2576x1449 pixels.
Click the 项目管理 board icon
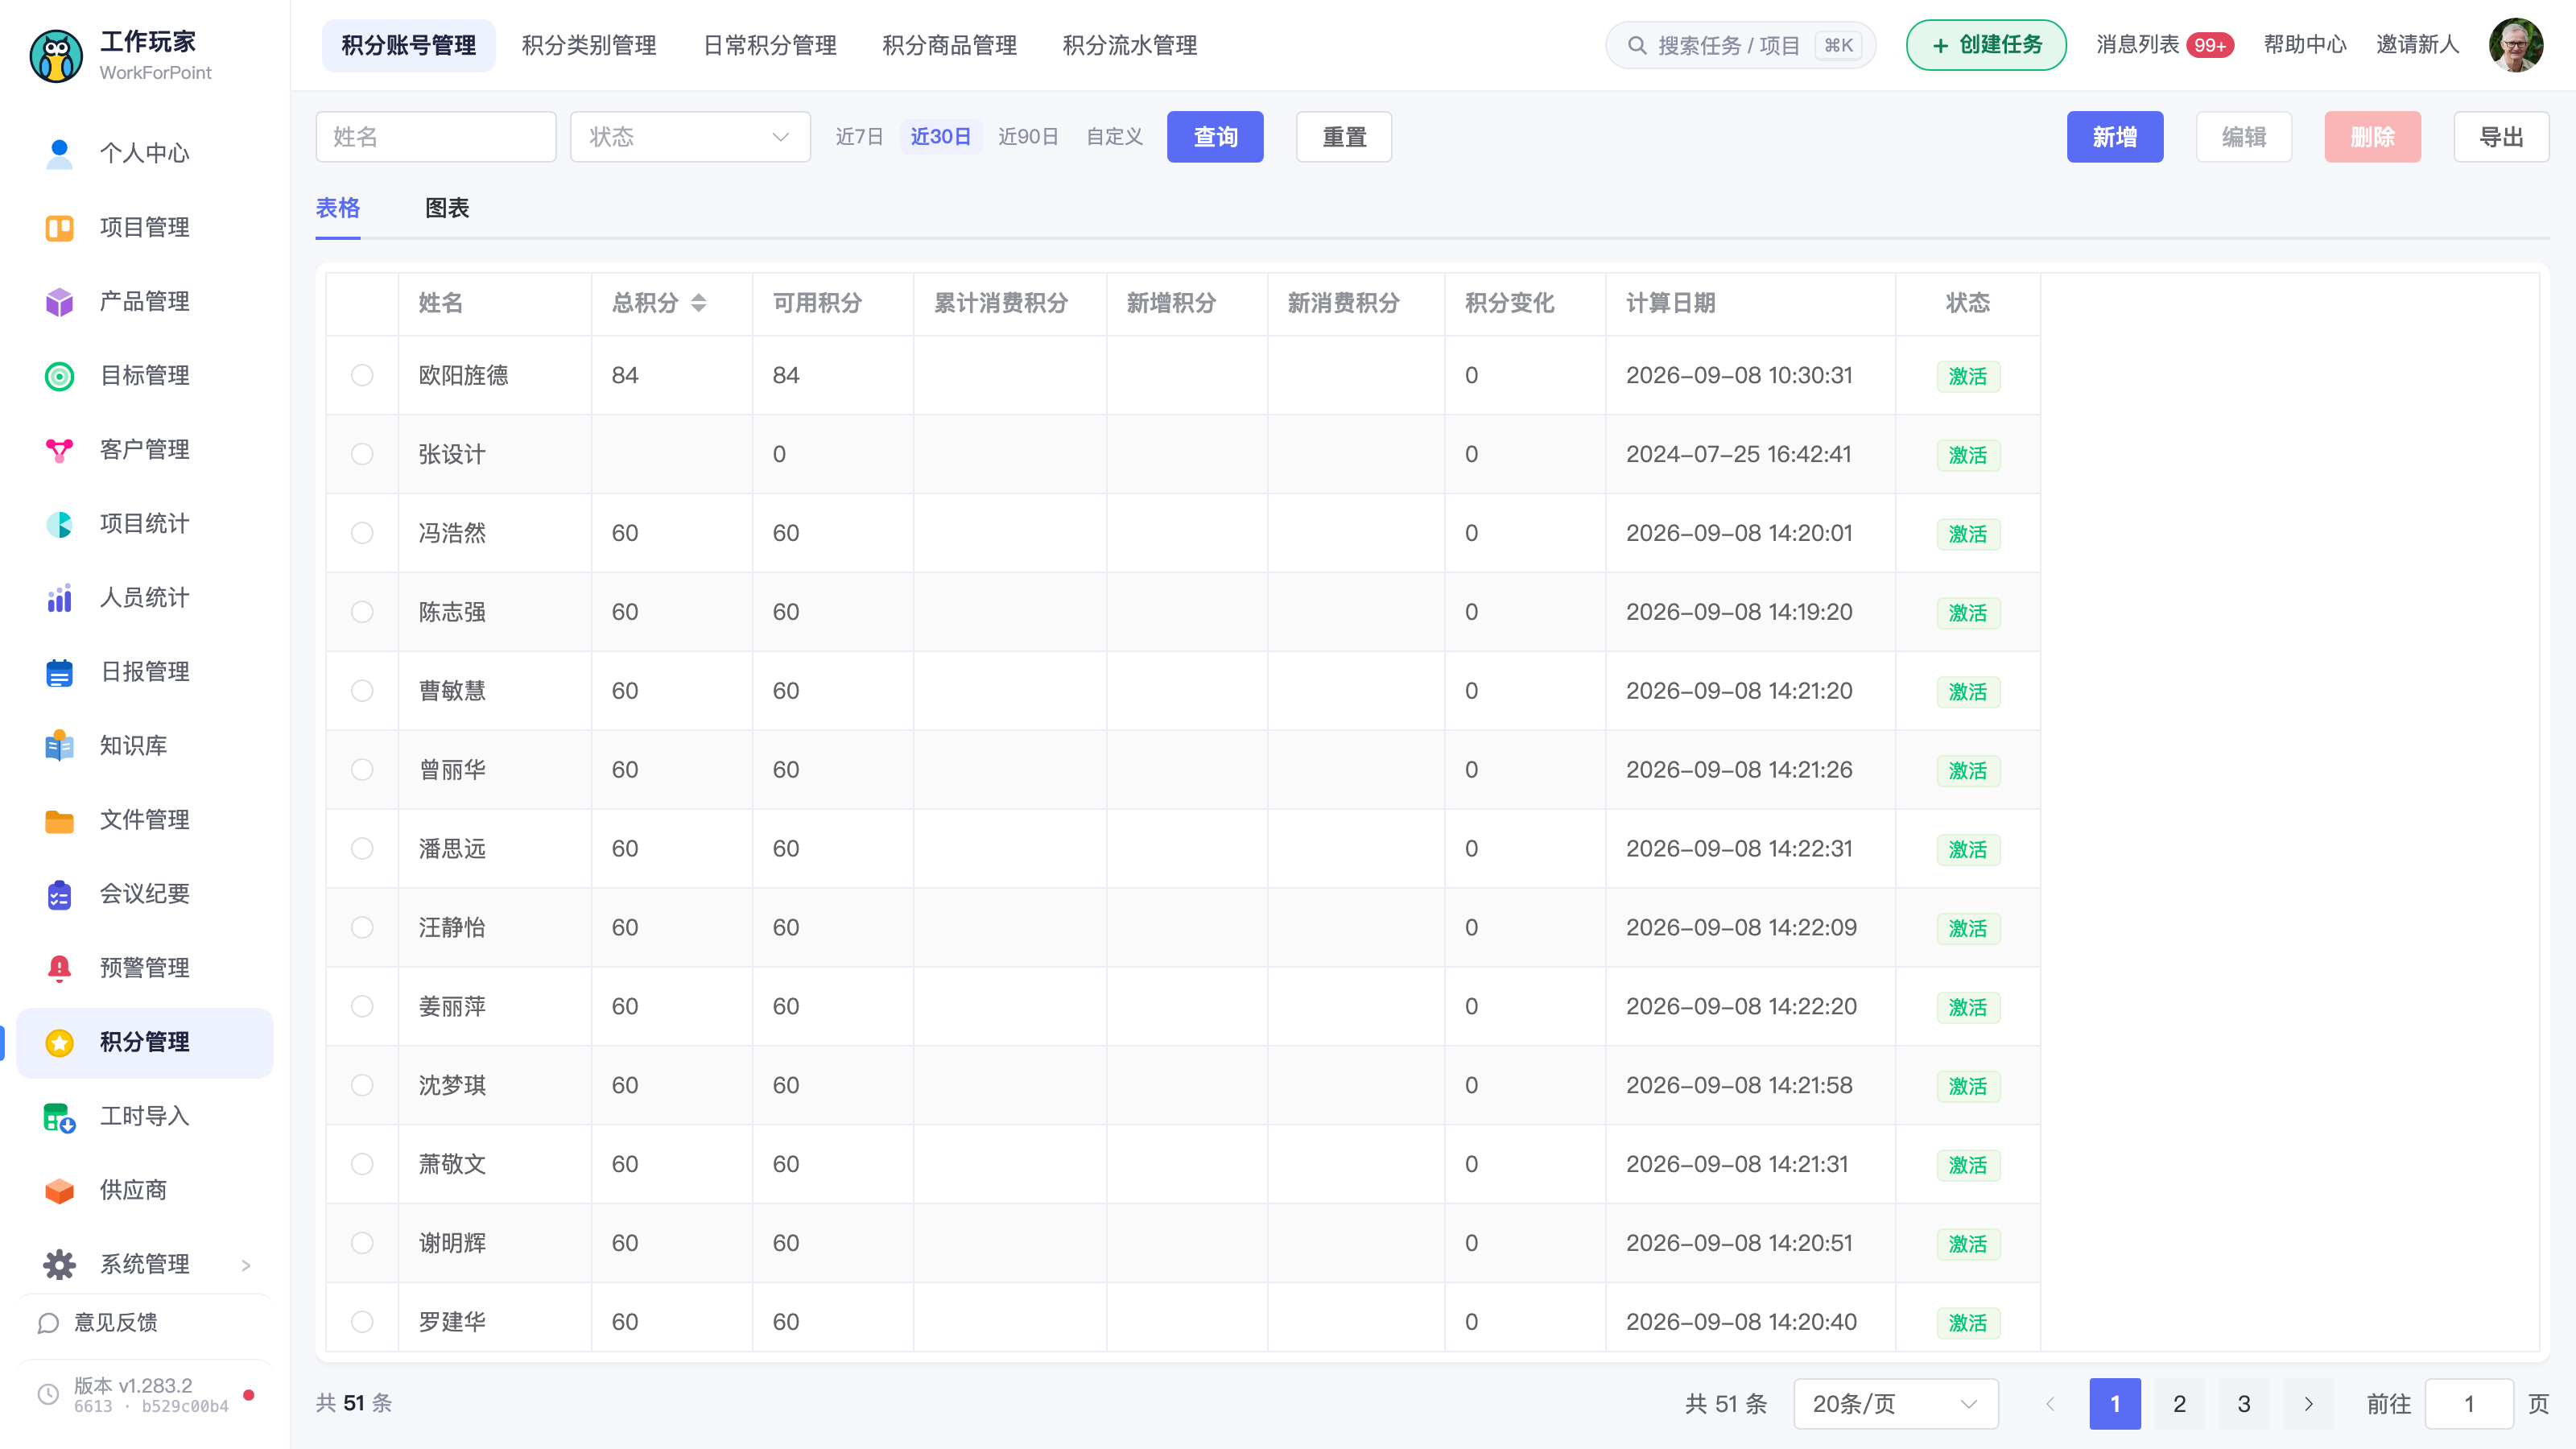[59, 227]
